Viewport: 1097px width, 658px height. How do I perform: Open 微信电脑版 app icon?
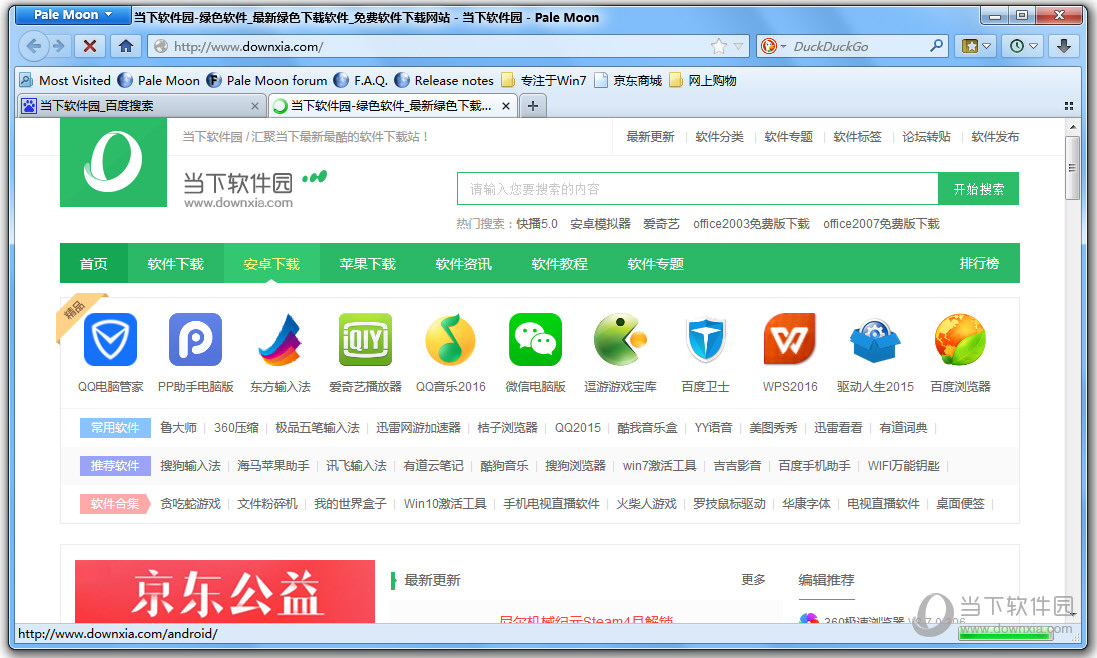click(x=535, y=340)
